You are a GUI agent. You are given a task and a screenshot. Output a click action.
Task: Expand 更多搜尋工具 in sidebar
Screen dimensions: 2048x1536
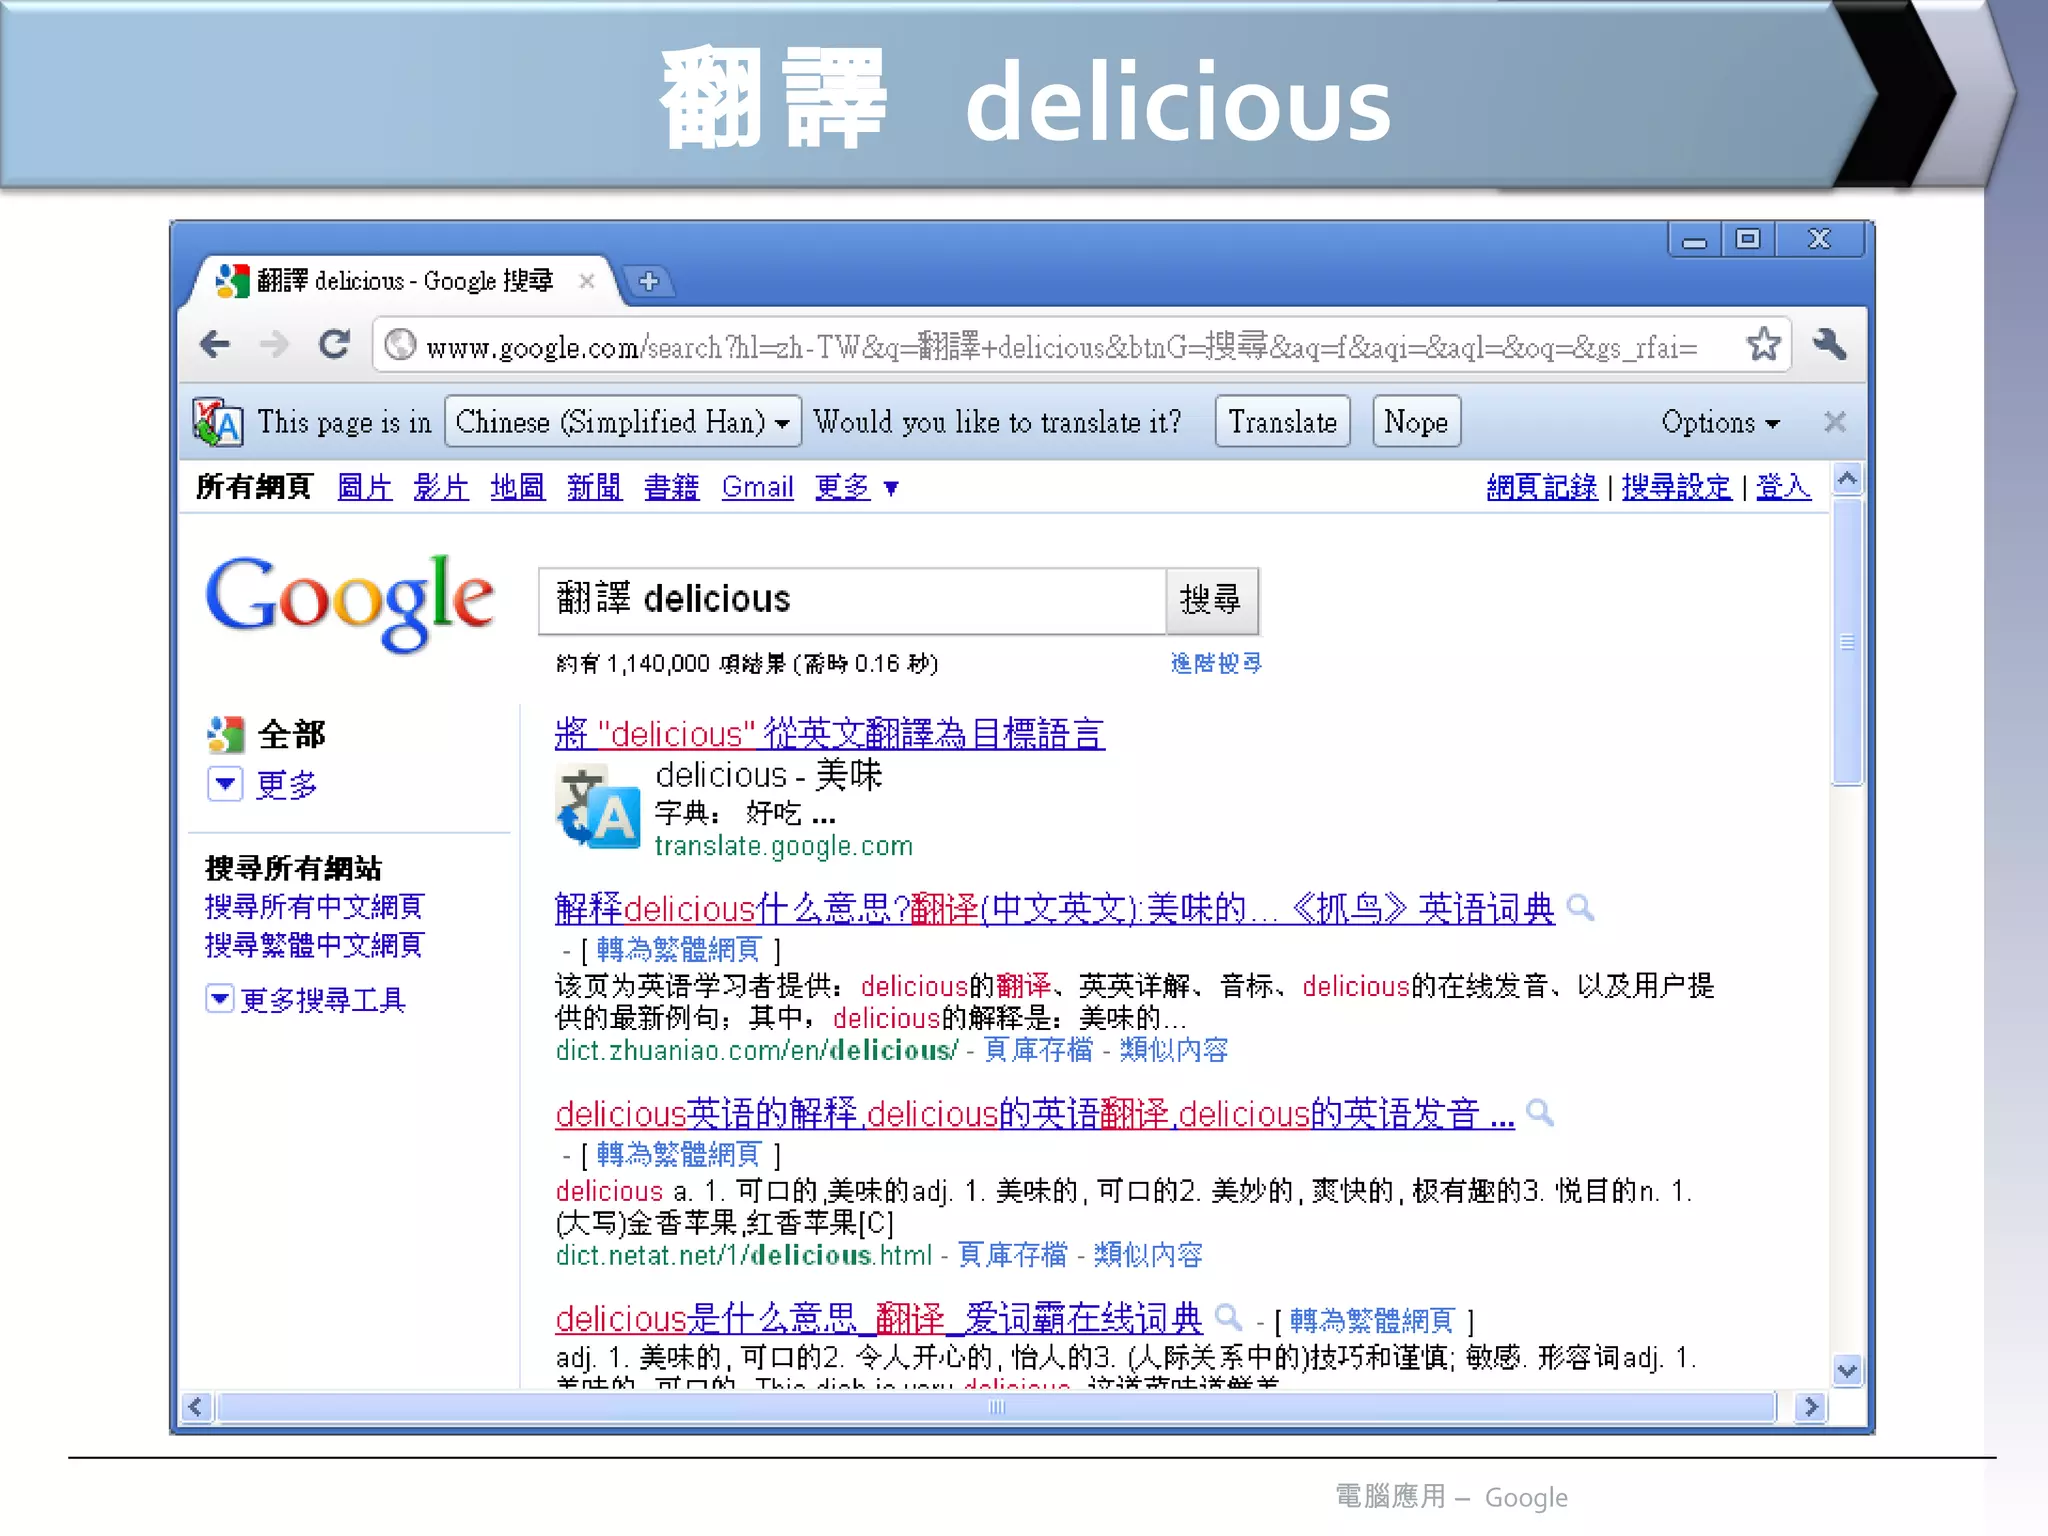click(305, 999)
